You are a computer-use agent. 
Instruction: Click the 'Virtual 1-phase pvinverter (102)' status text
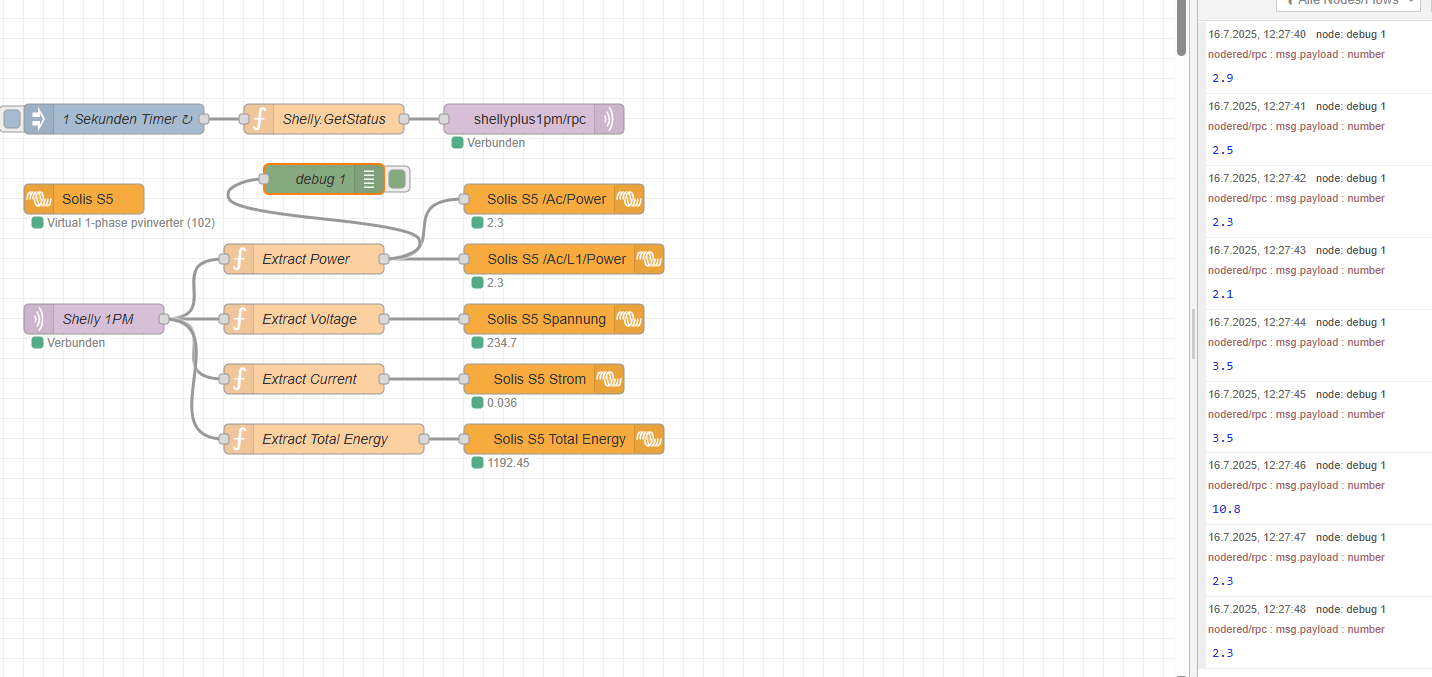(x=131, y=223)
